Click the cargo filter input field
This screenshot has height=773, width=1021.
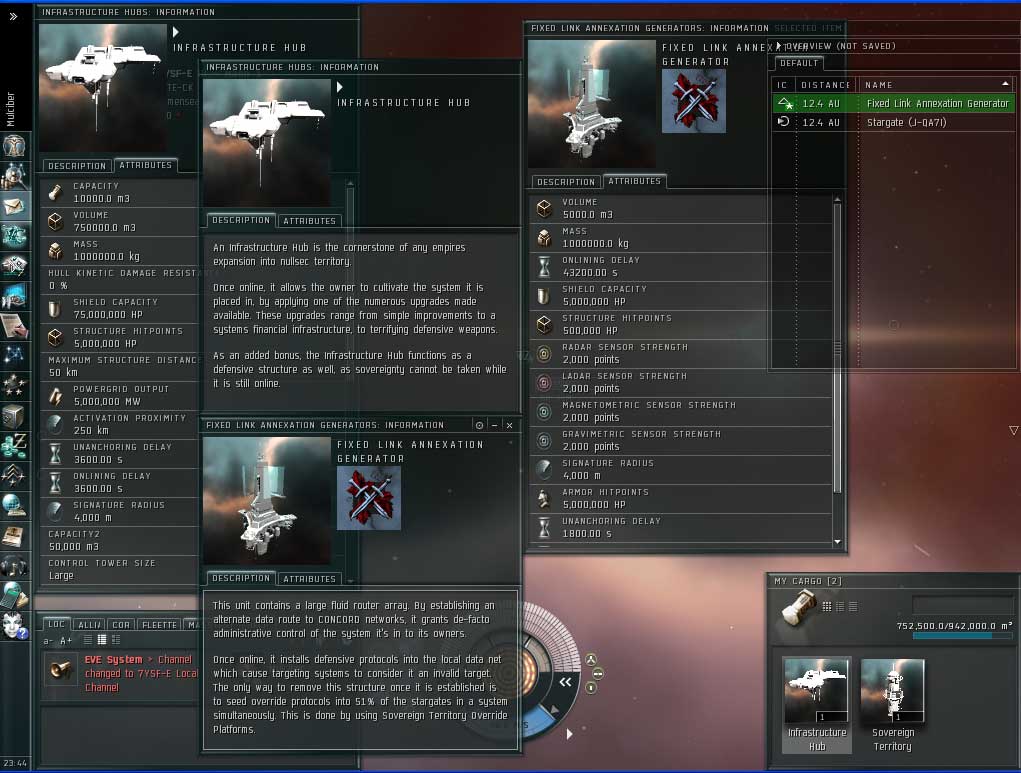tap(962, 605)
